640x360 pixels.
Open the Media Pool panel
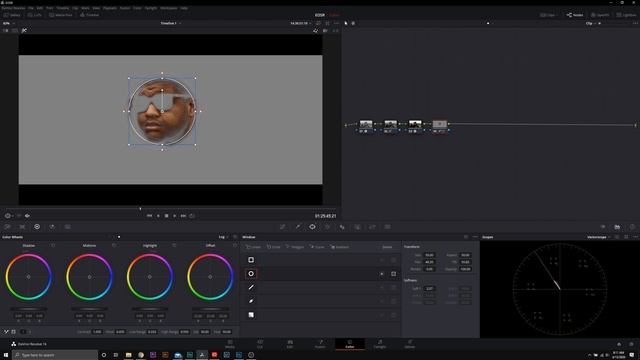(60, 15)
